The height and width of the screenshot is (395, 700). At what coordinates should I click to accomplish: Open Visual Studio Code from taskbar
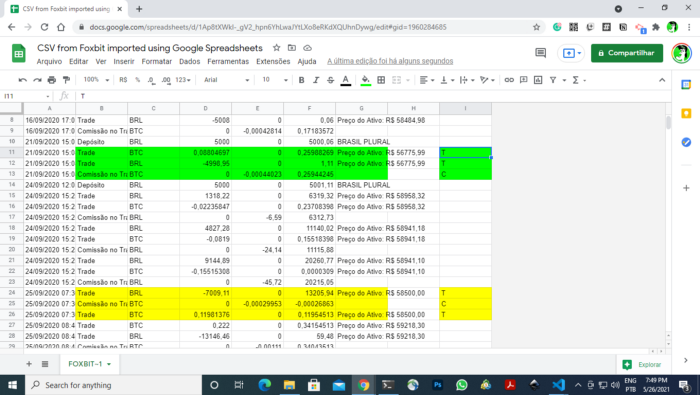point(558,385)
